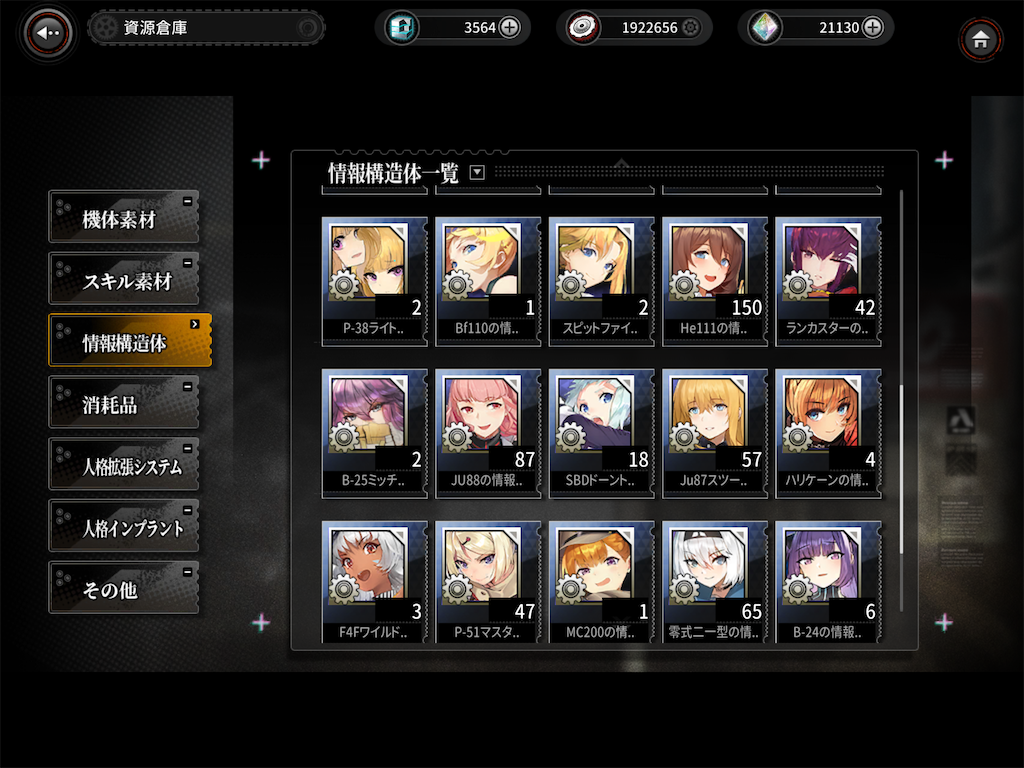This screenshot has height=768, width=1024.
Task: Expand the 情報構造体一覧 dropdown arrow
Action: 477,172
